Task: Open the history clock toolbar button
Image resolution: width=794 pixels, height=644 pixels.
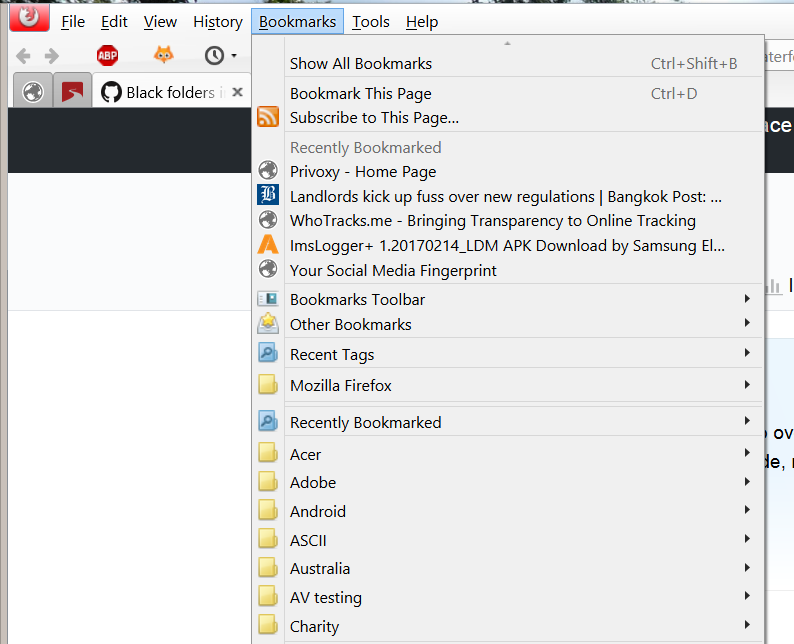Action: pos(214,55)
